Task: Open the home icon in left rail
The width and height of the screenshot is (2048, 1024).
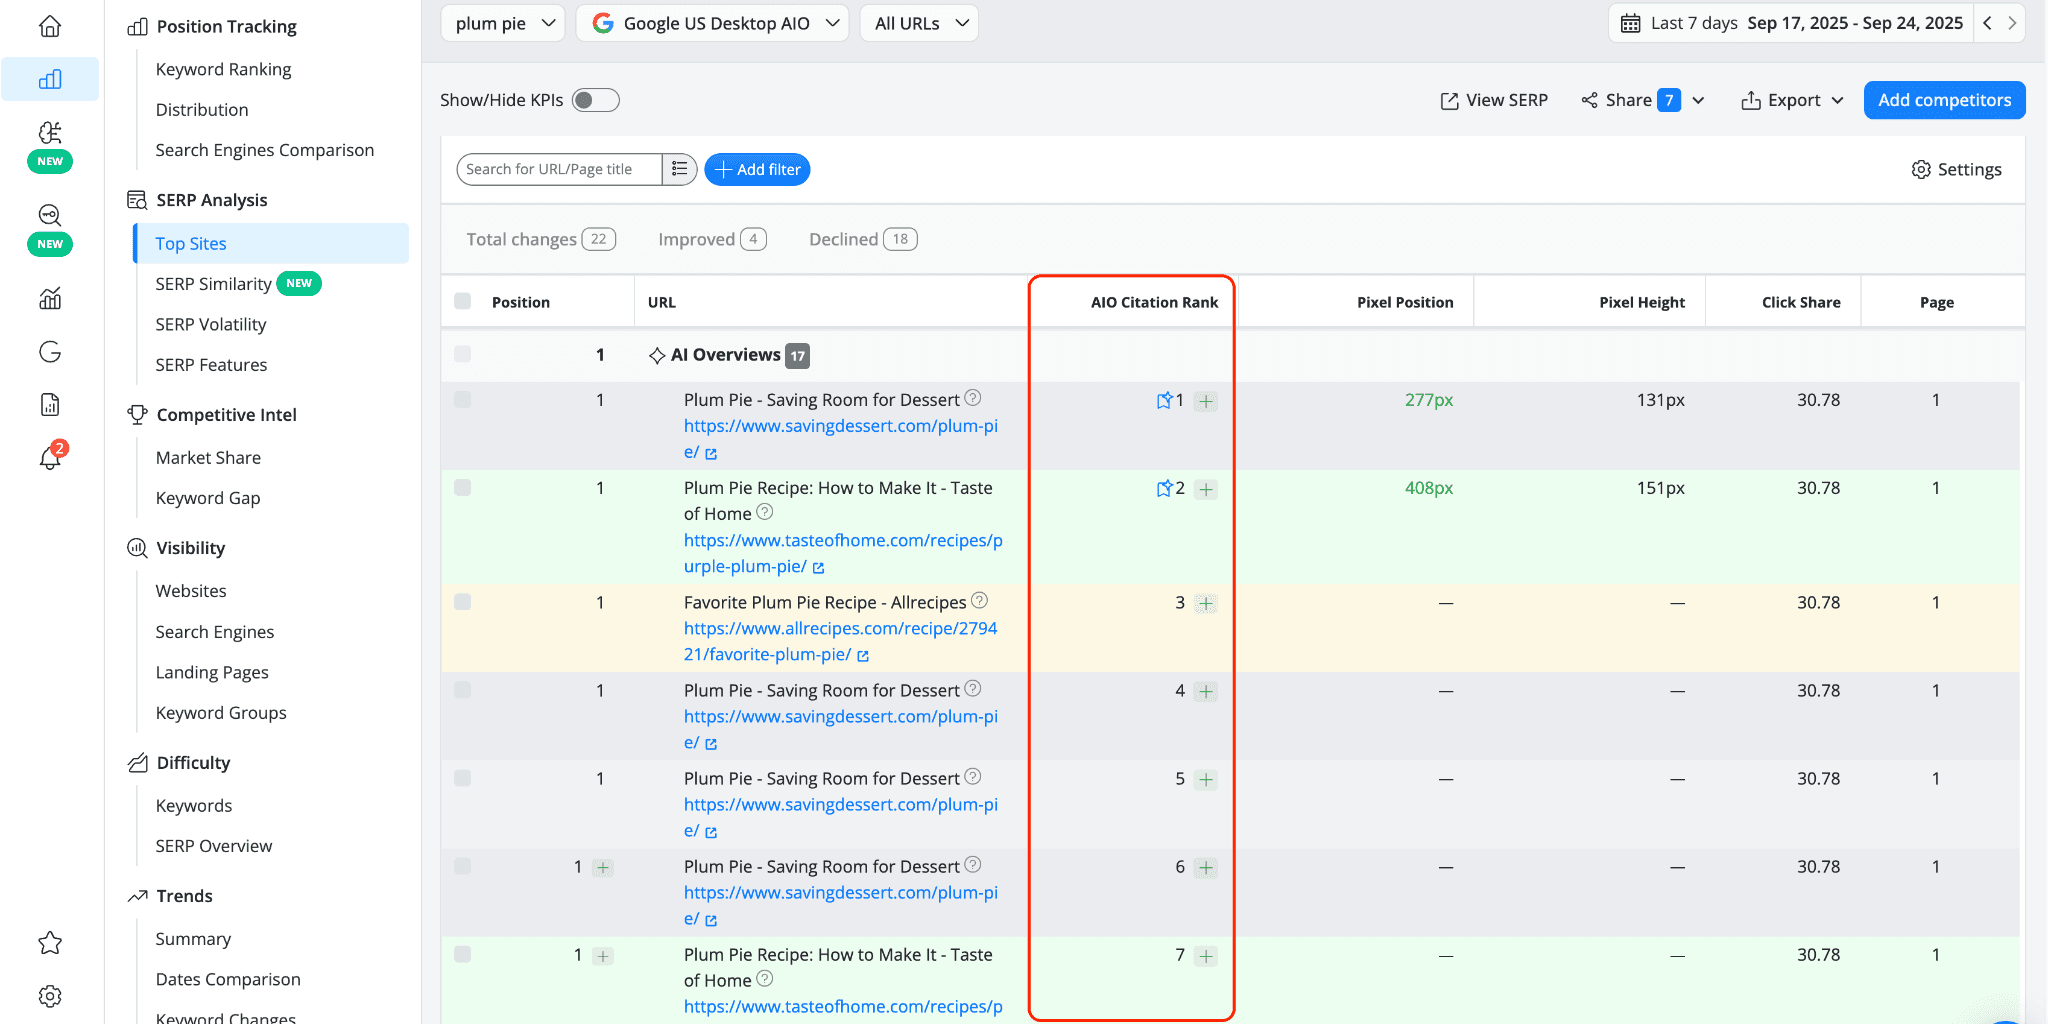Action: tap(50, 26)
